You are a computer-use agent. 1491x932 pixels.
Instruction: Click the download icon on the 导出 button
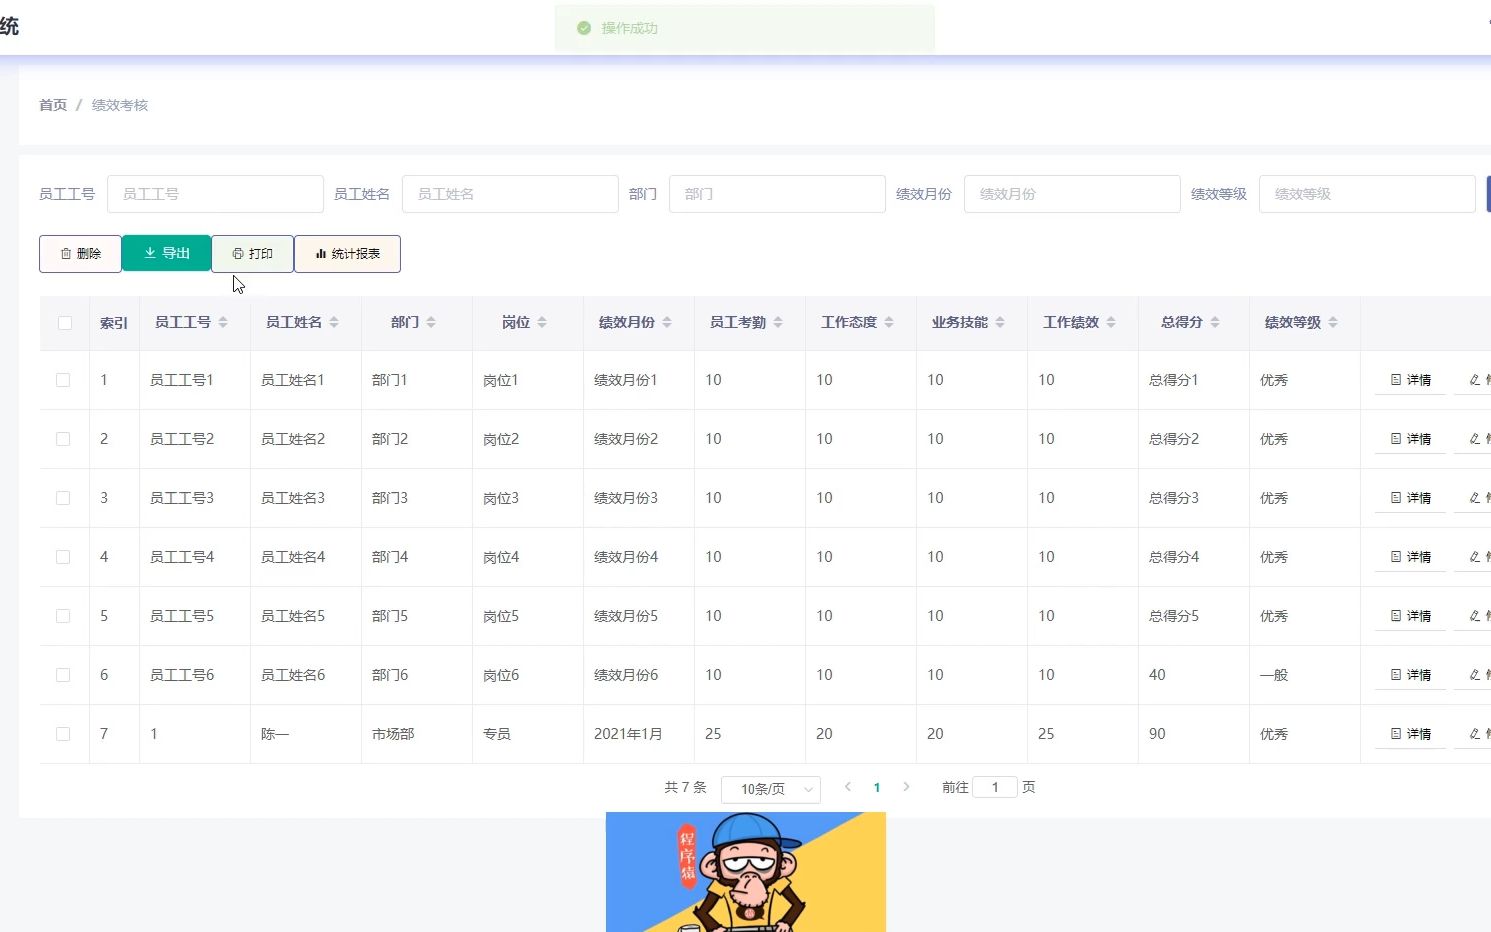149,253
